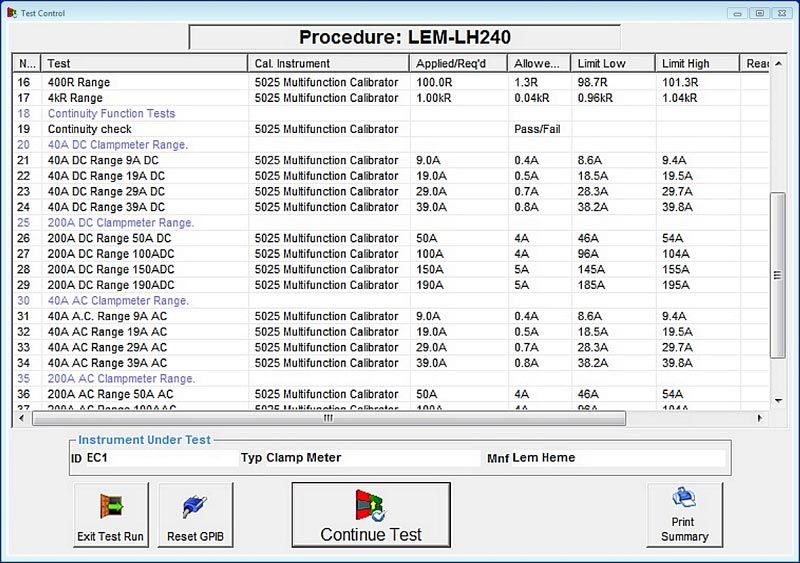
Task: Click the vertical scrollbar down arrow
Action: coord(778,401)
